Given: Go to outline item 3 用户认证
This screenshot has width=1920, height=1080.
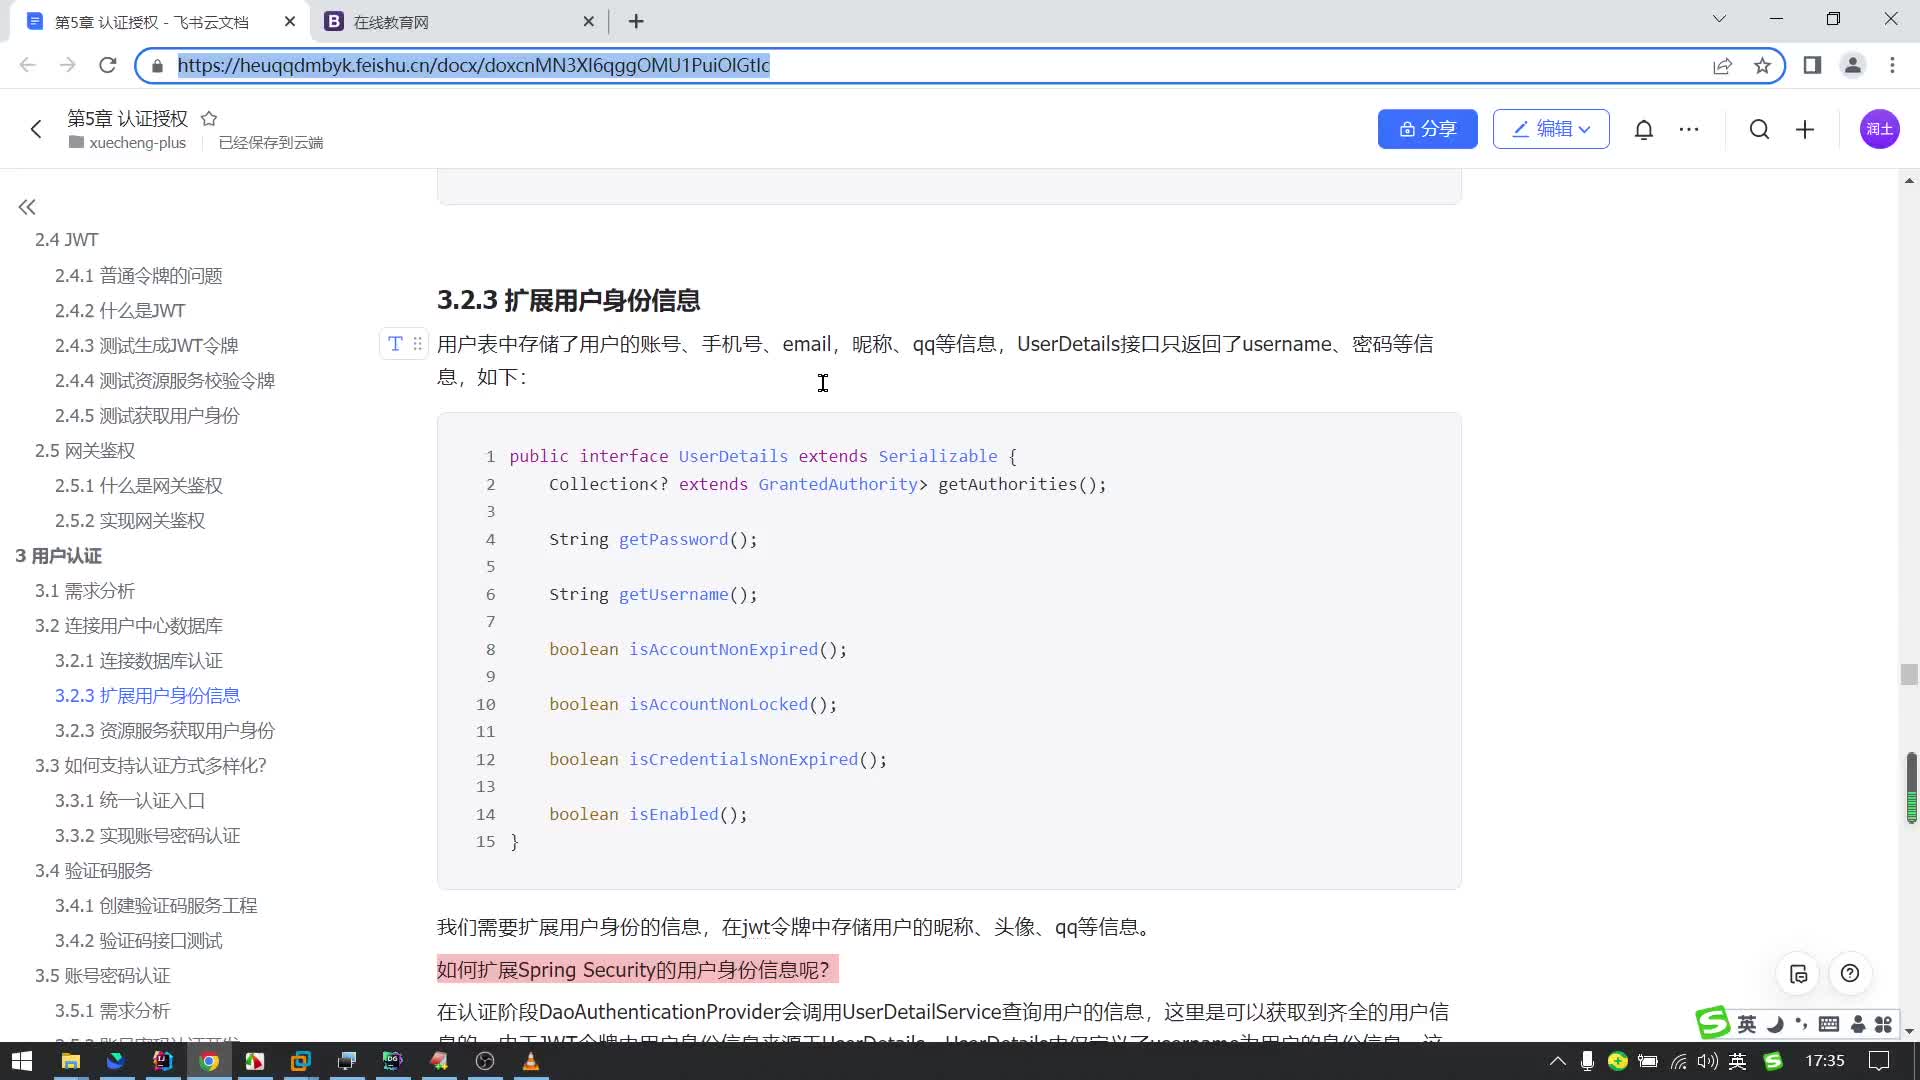Looking at the screenshot, I should [58, 555].
